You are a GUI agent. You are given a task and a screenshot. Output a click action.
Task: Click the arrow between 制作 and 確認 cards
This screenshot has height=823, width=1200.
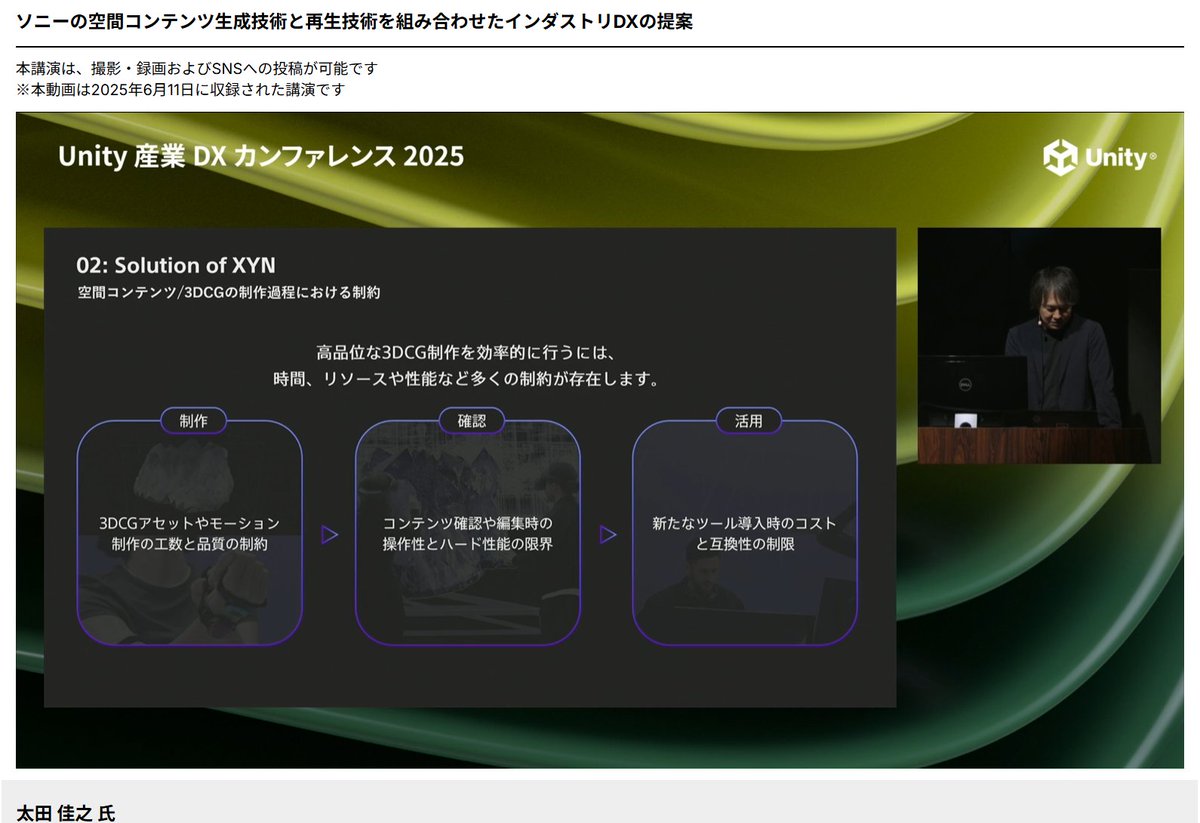click(x=329, y=535)
